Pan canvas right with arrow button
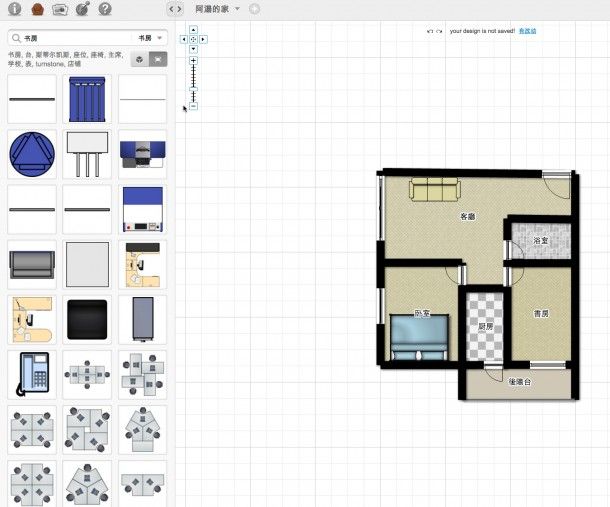The width and height of the screenshot is (610, 507). (x=203, y=39)
